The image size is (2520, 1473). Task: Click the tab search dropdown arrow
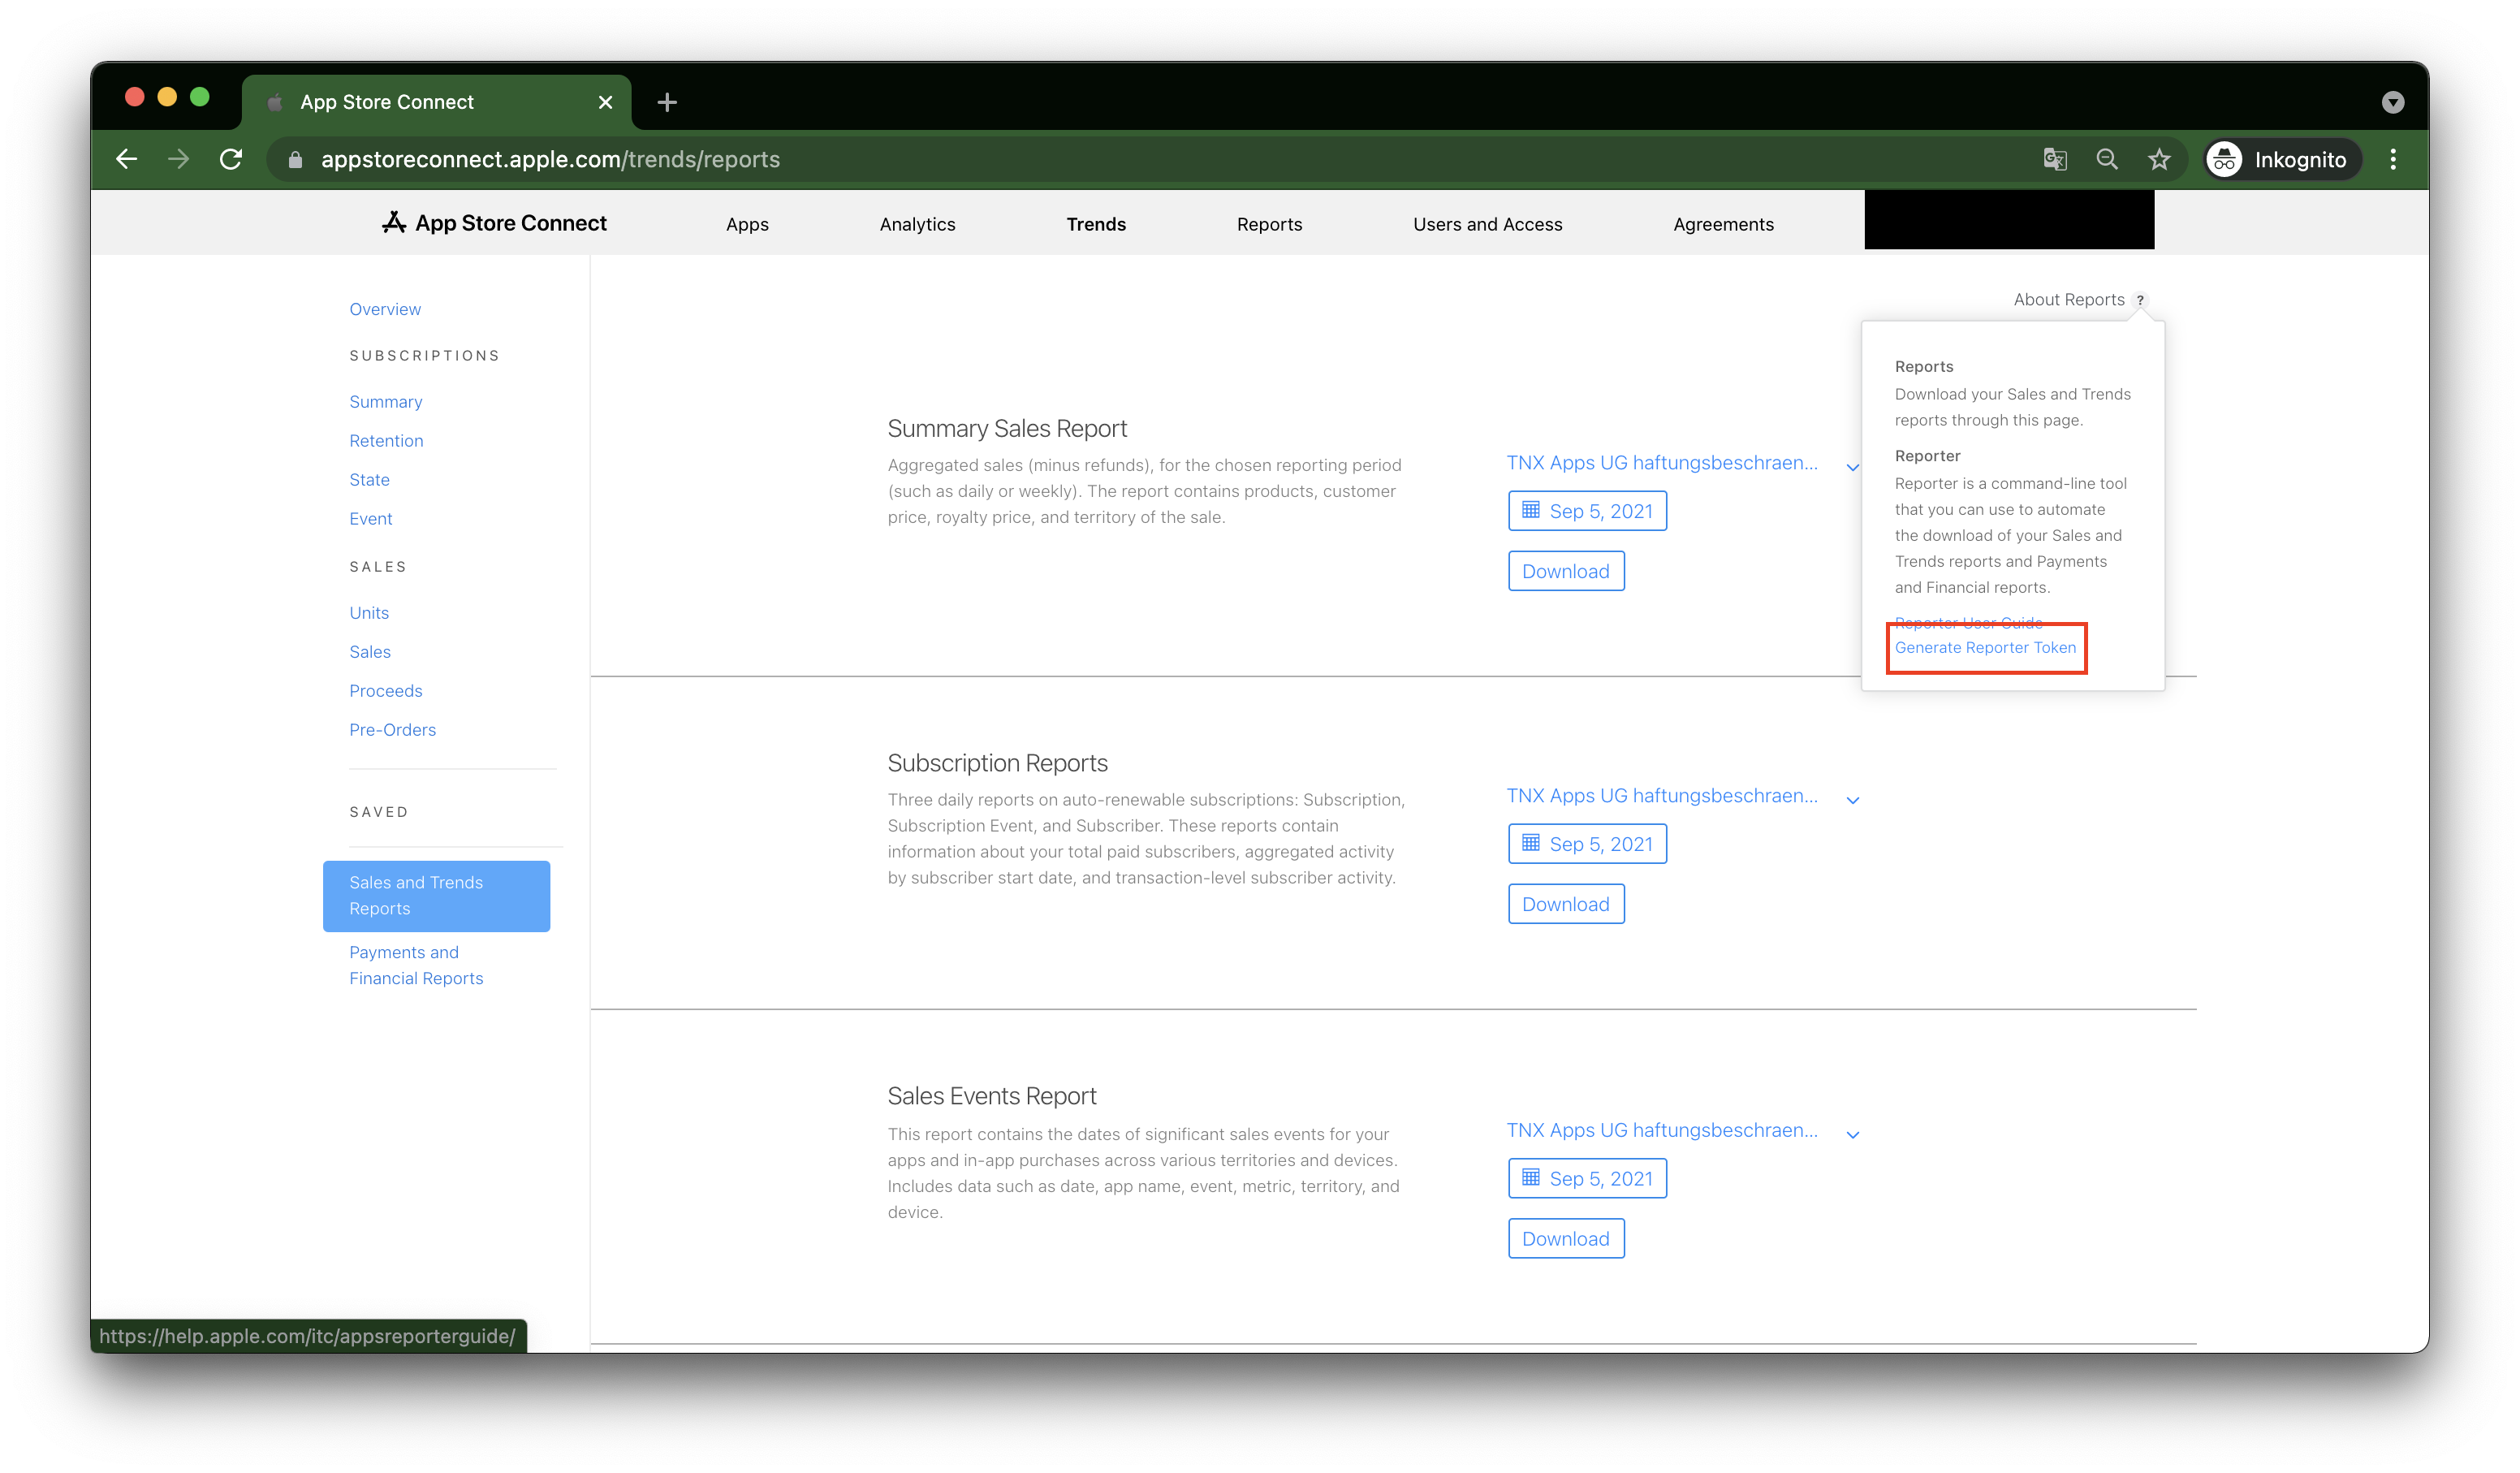(x=2392, y=102)
